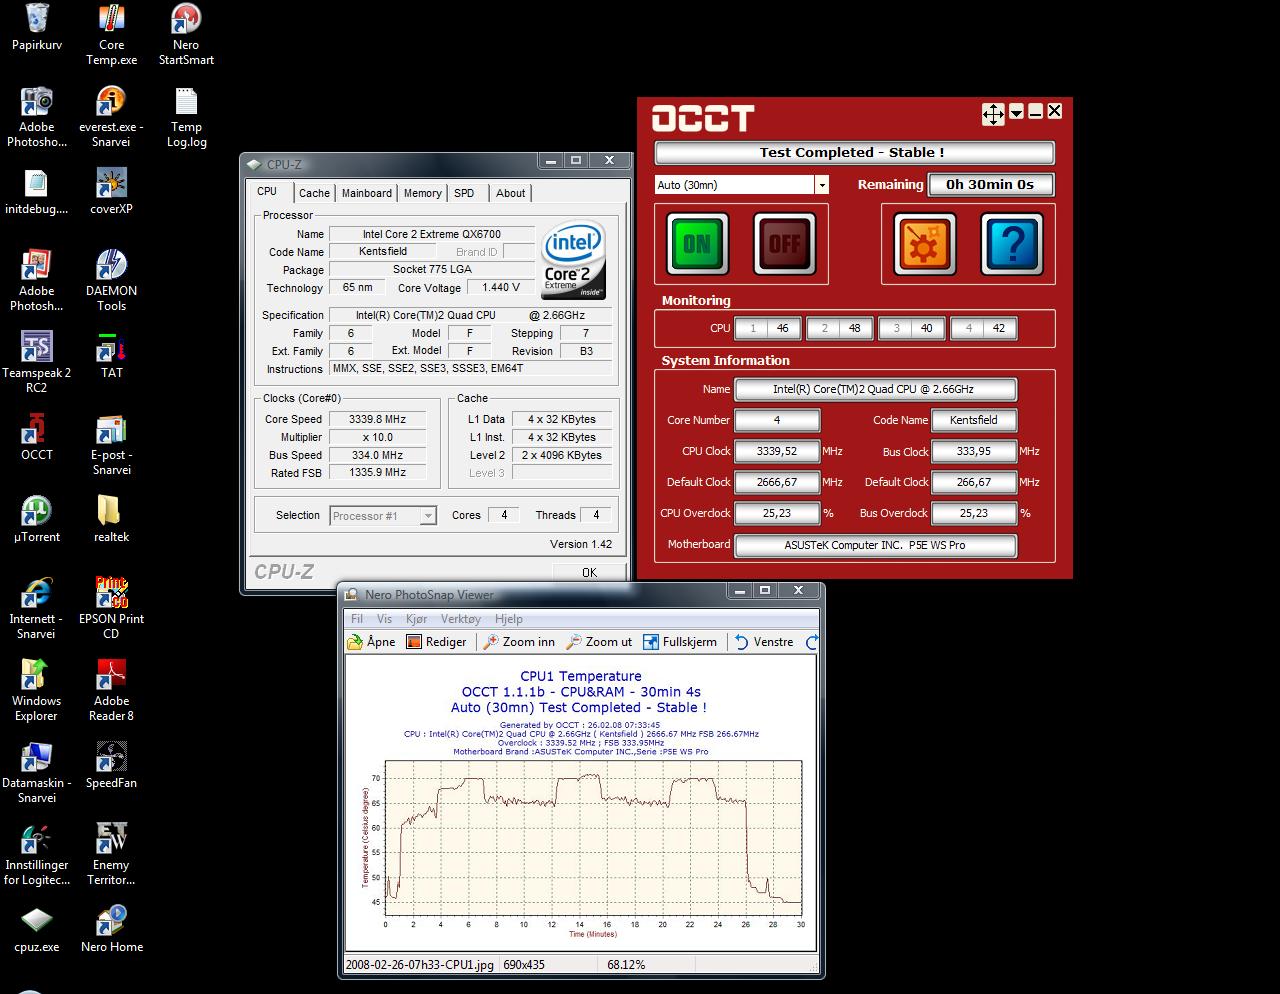This screenshot has height=994, width=1280.
Task: Click Zoom ut in PhotoSnap toolbar
Action: point(599,642)
